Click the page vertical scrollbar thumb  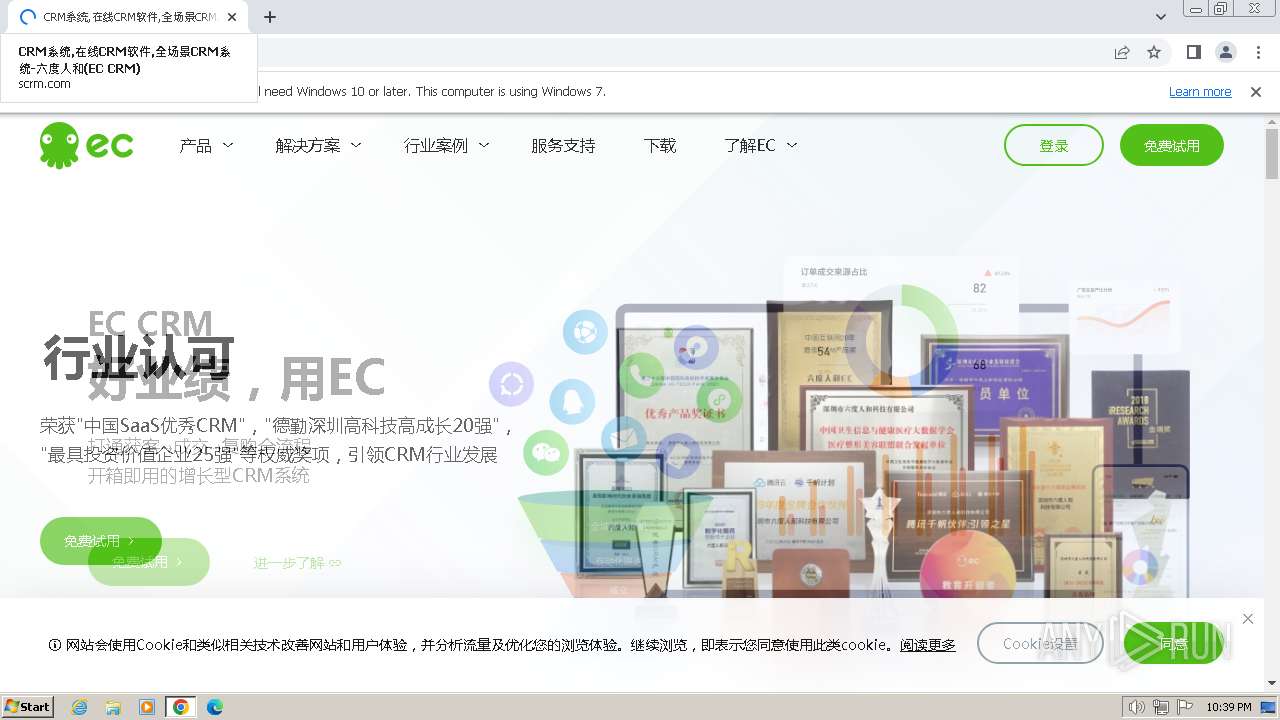1272,154
